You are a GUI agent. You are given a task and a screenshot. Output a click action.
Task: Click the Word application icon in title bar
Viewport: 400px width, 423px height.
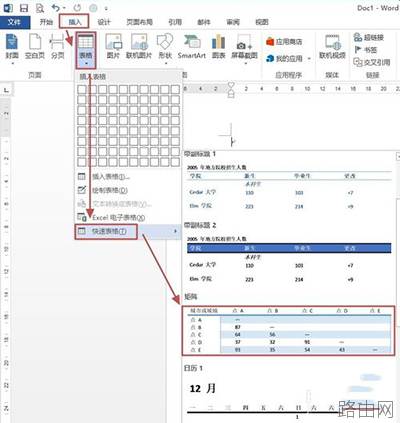click(x=7, y=7)
